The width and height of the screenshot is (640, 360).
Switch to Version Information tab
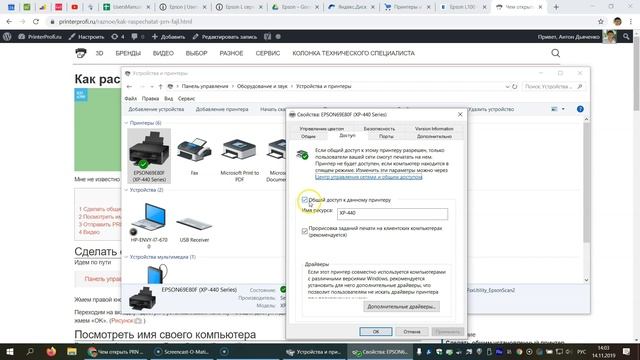[x=434, y=129]
